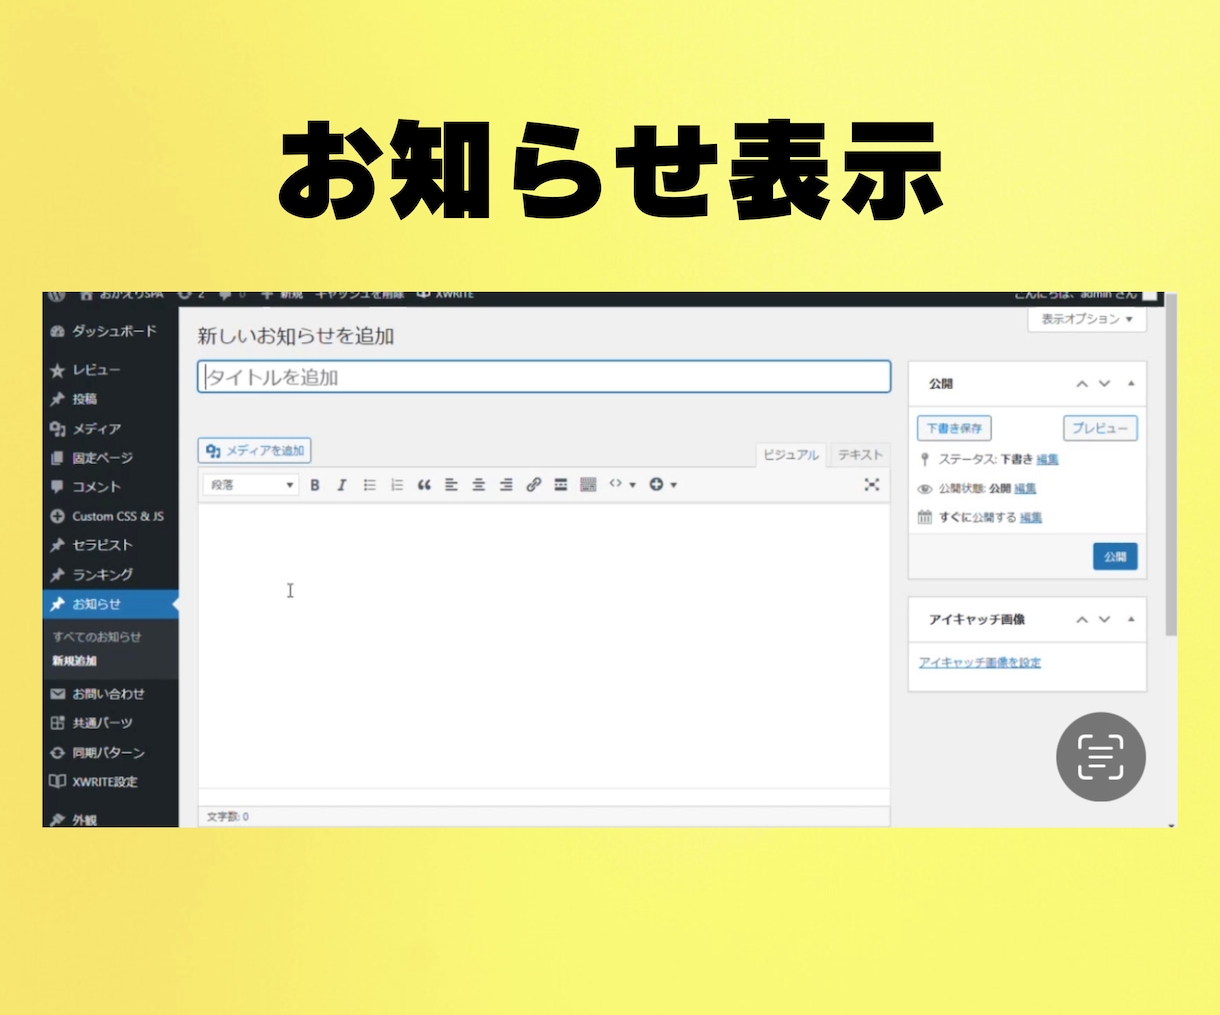Focus the タイトルを追加 title field
This screenshot has width=1220, height=1015.
coord(544,377)
